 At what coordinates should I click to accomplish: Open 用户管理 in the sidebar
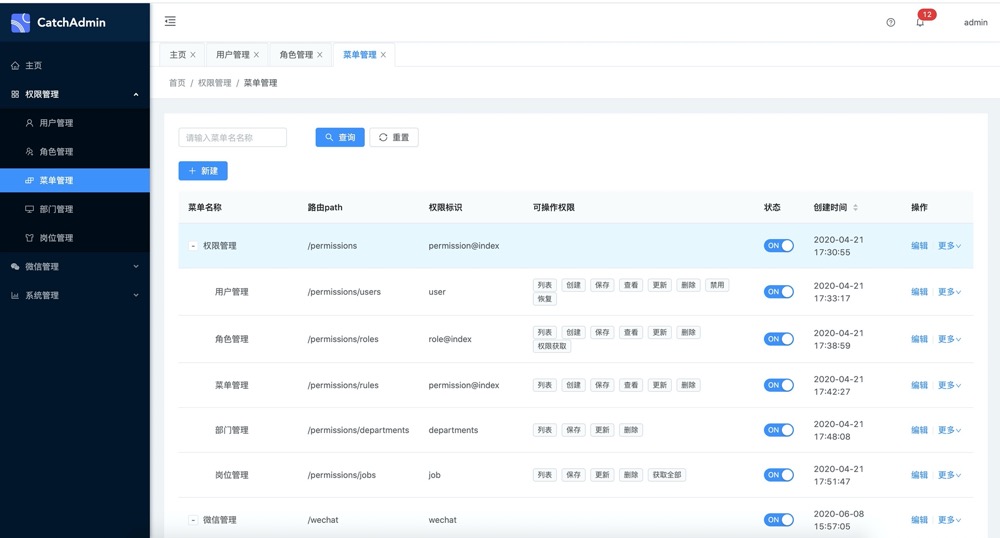(x=75, y=123)
